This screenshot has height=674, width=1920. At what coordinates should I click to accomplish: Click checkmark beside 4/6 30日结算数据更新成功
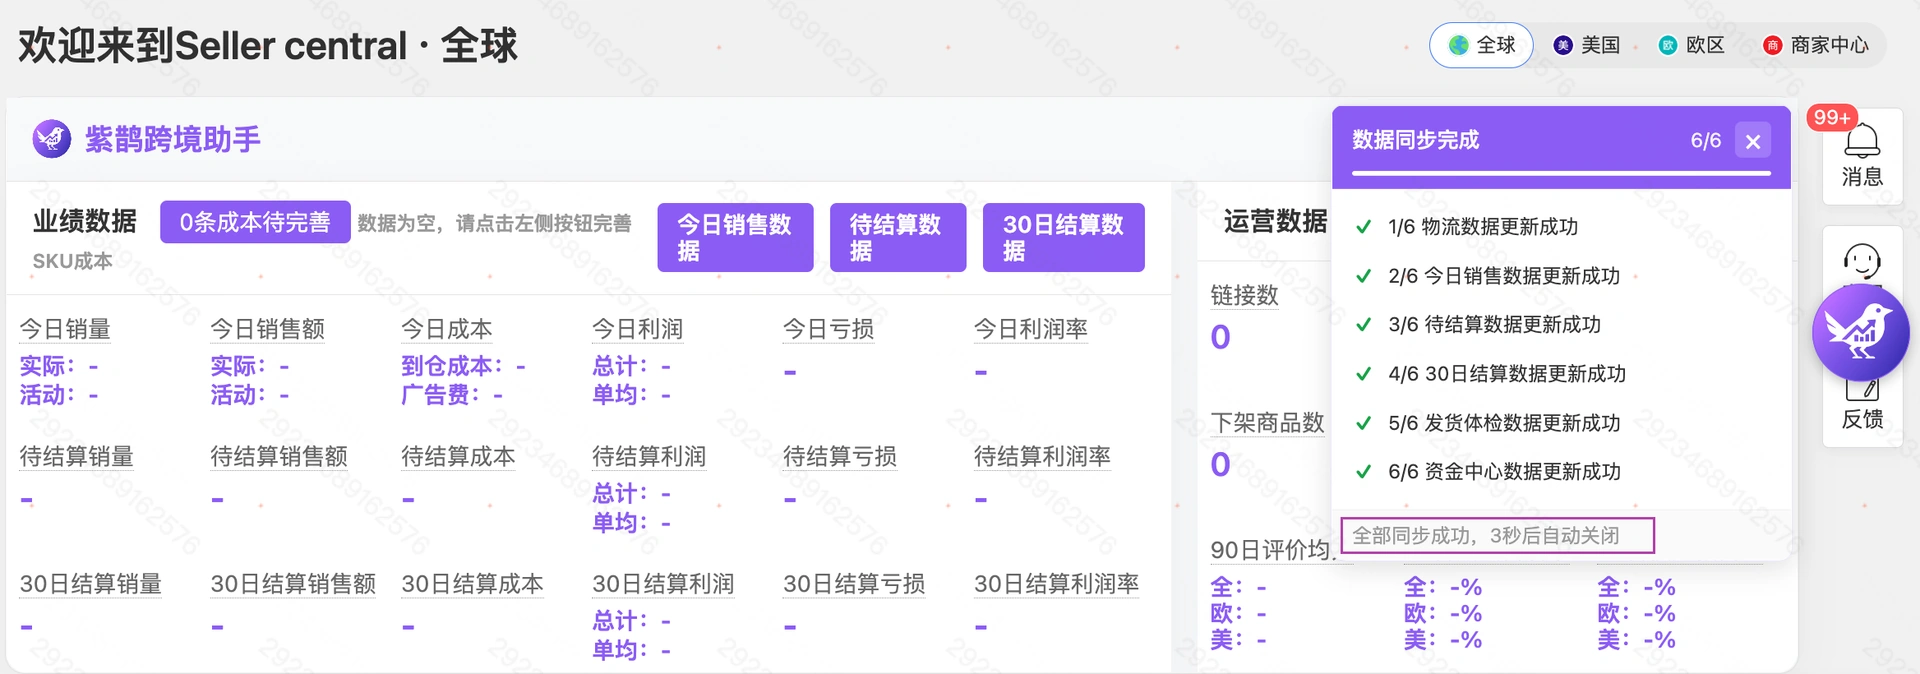click(1363, 374)
